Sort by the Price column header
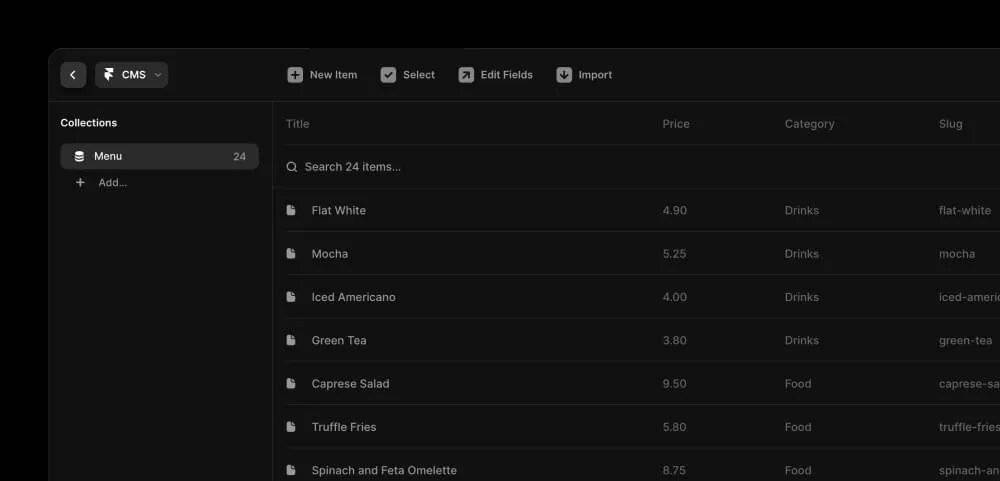The image size is (1000, 481). [675, 124]
